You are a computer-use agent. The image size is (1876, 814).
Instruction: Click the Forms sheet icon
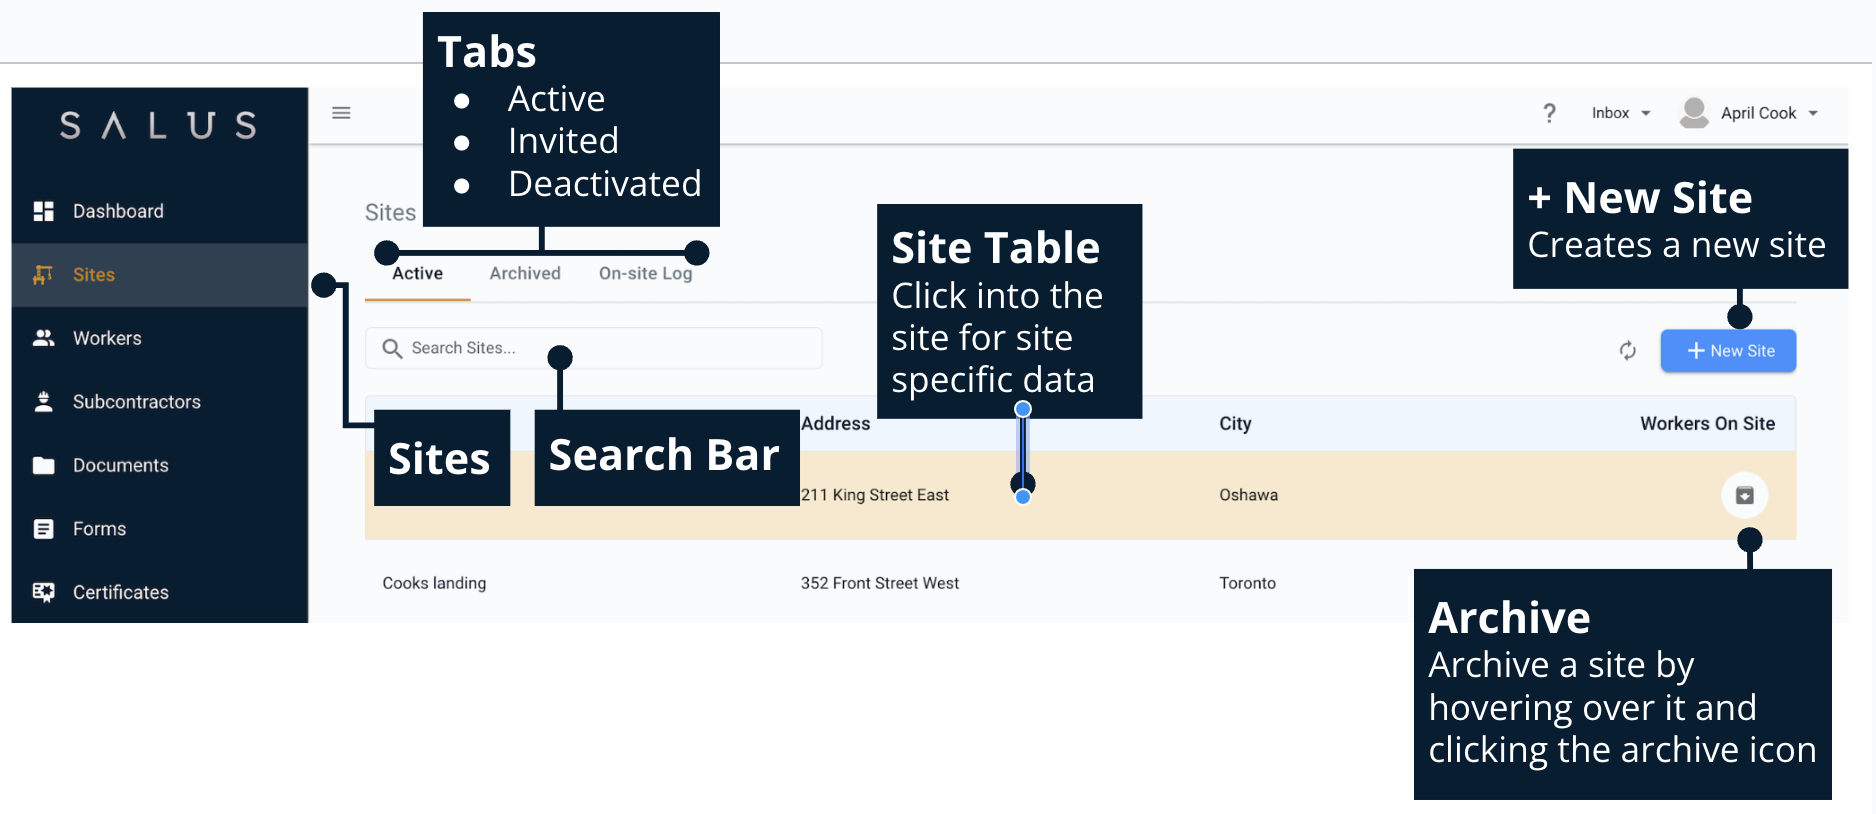point(43,529)
